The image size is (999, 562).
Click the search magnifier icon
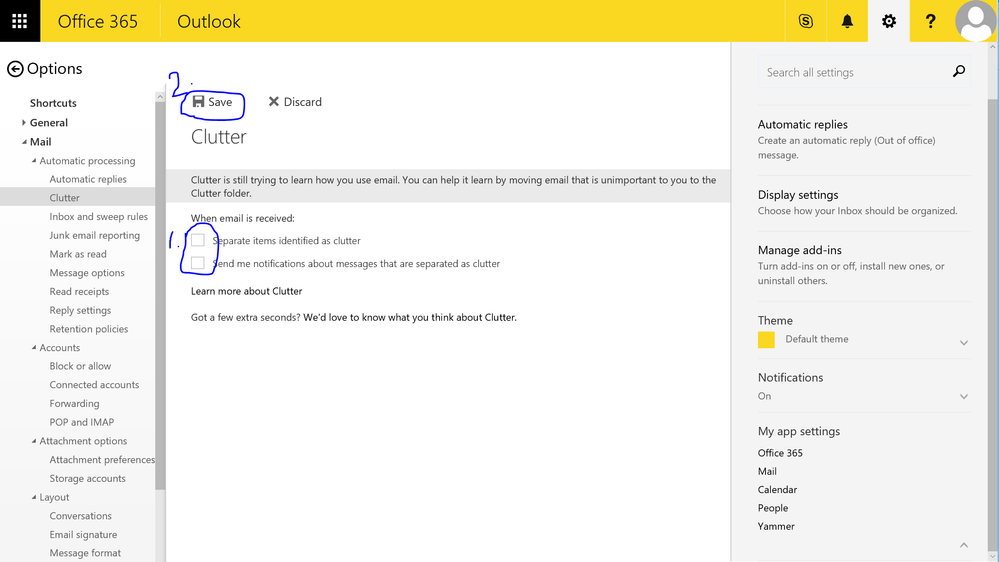[958, 71]
